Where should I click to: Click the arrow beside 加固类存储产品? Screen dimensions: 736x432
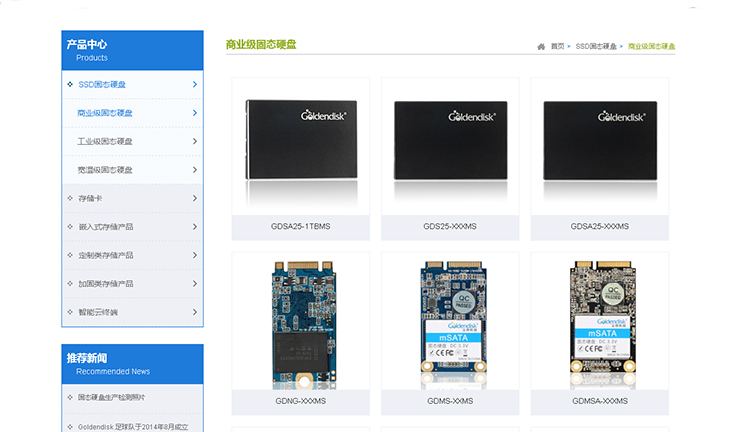195,284
